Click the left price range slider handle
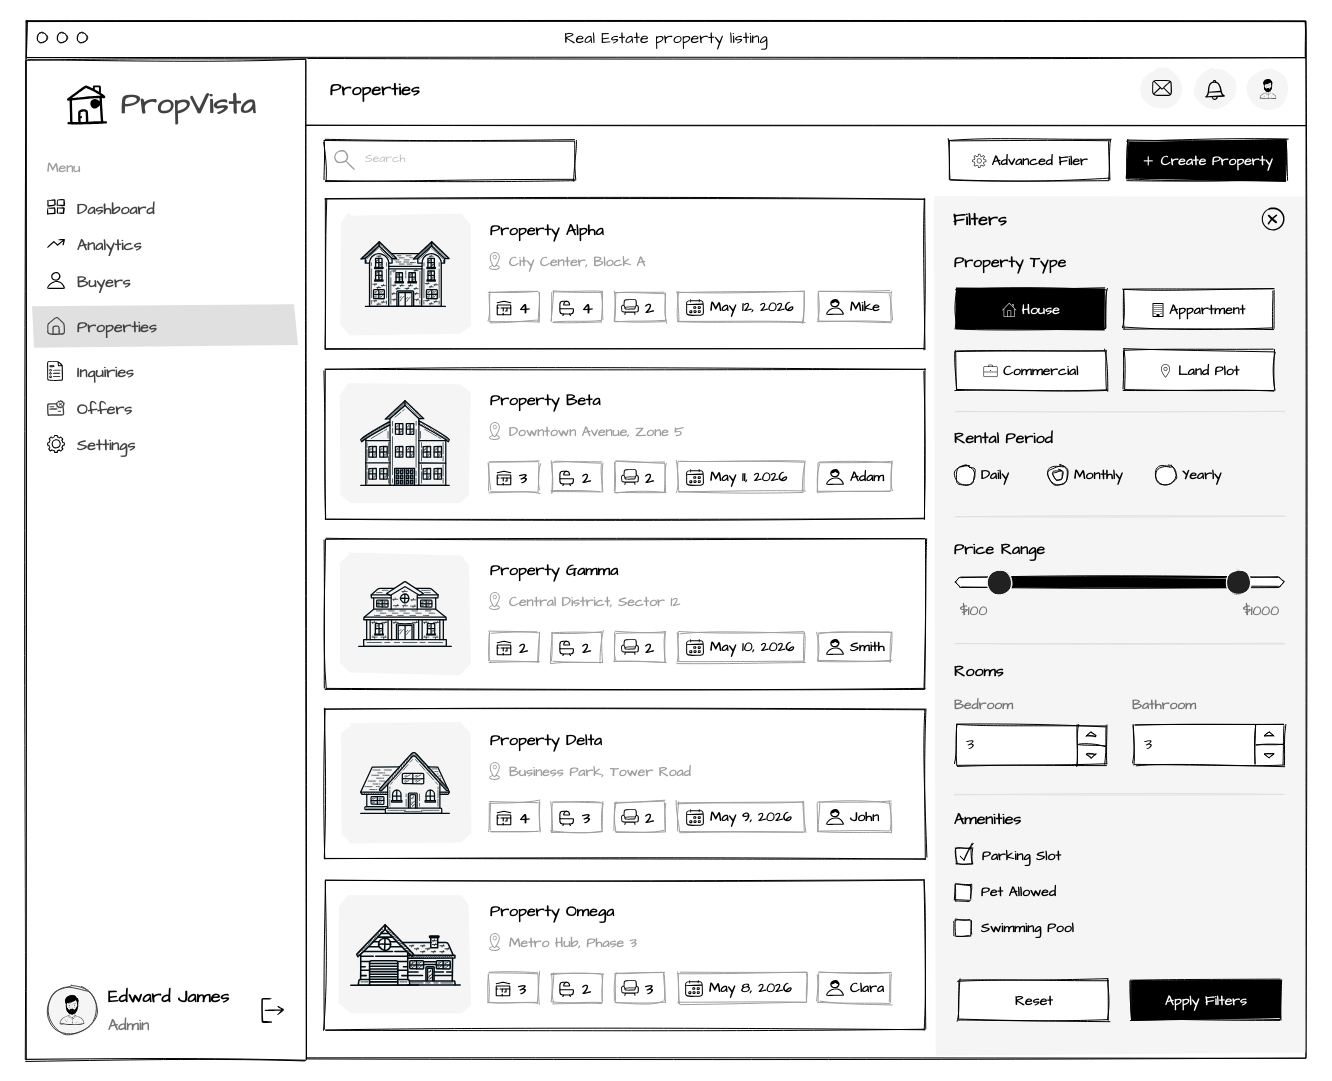The image size is (1332, 1081). (x=999, y=582)
